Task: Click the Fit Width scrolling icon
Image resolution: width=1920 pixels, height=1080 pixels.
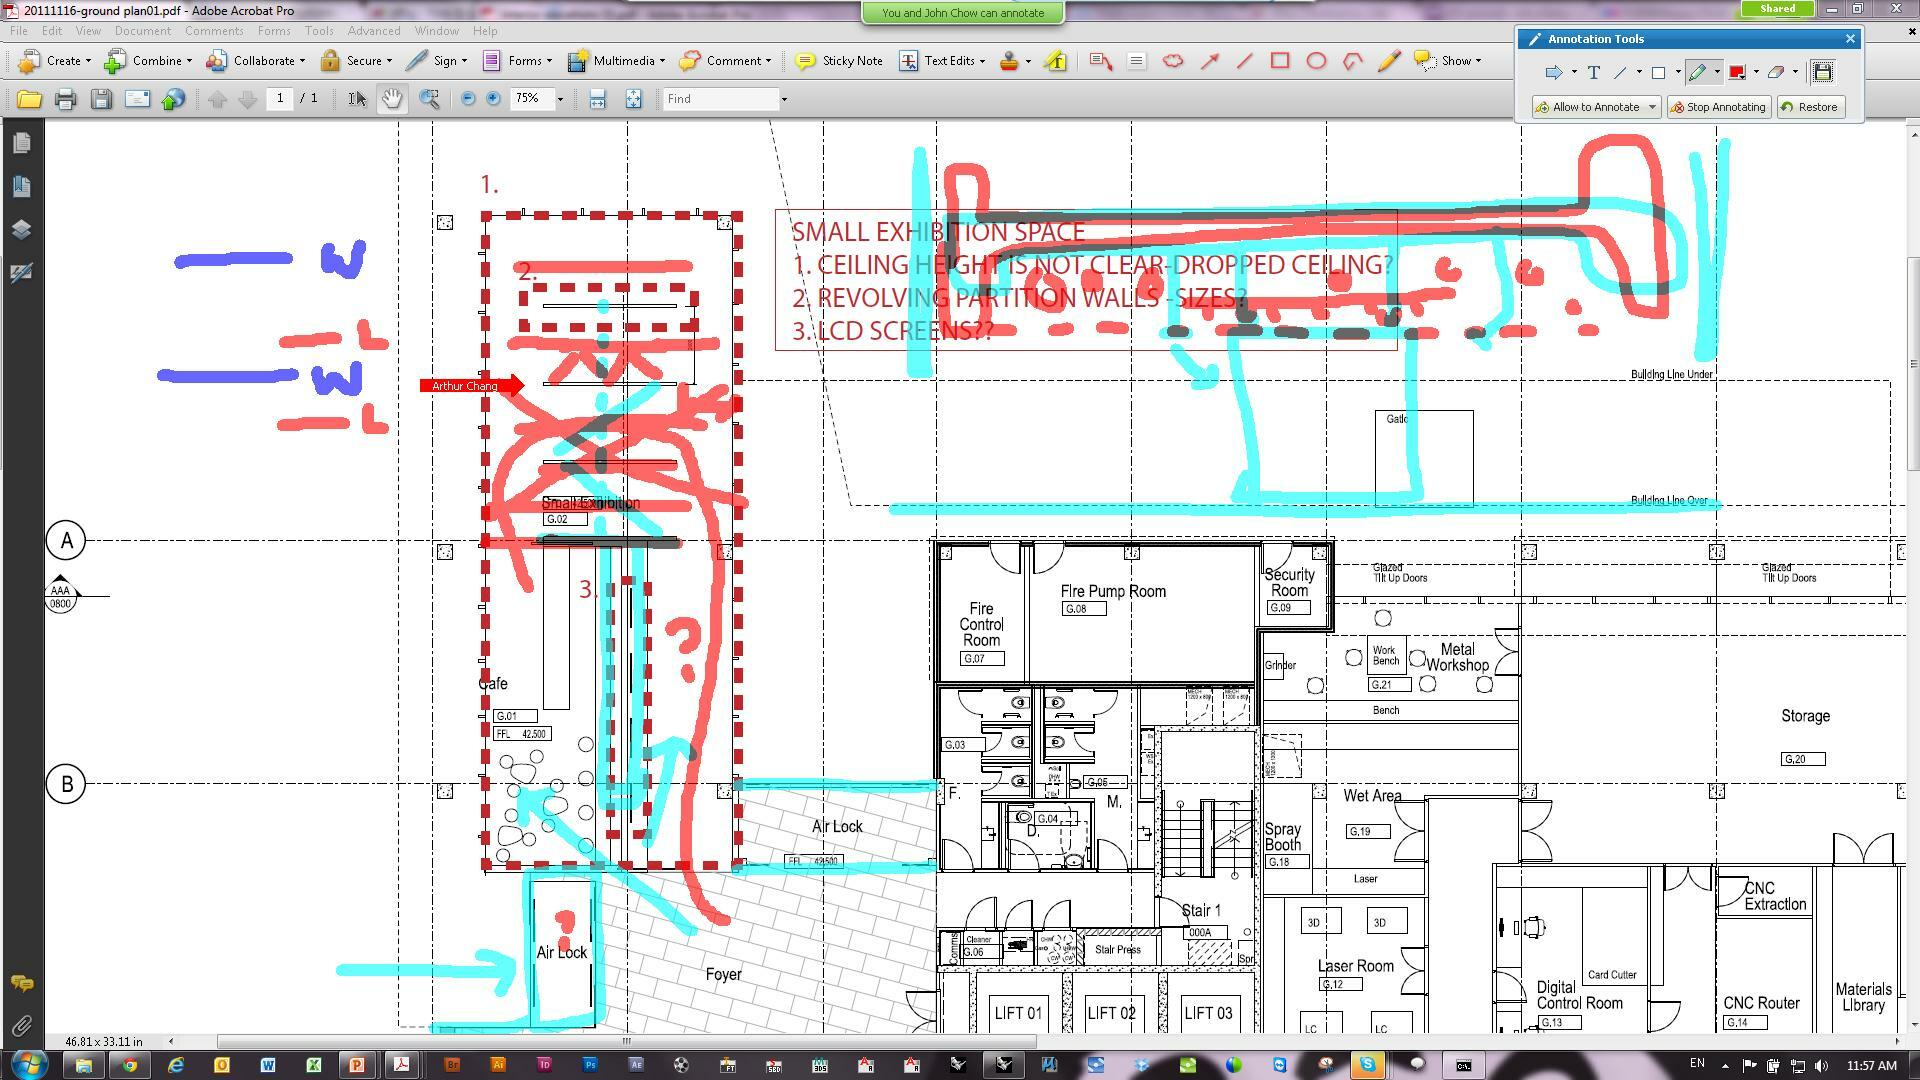Action: click(x=597, y=99)
